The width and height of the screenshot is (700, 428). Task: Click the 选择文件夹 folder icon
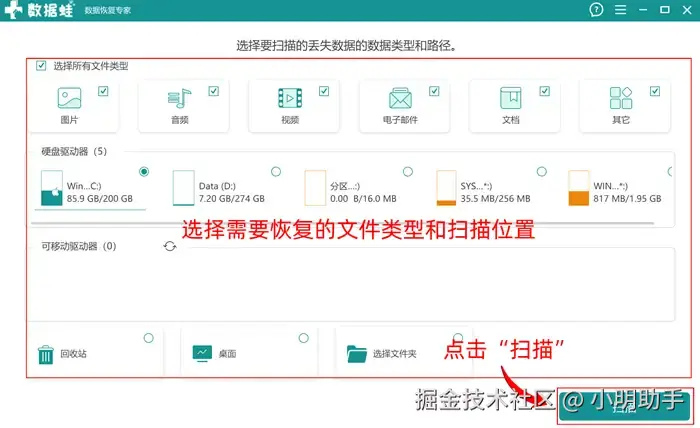pyautogui.click(x=357, y=354)
